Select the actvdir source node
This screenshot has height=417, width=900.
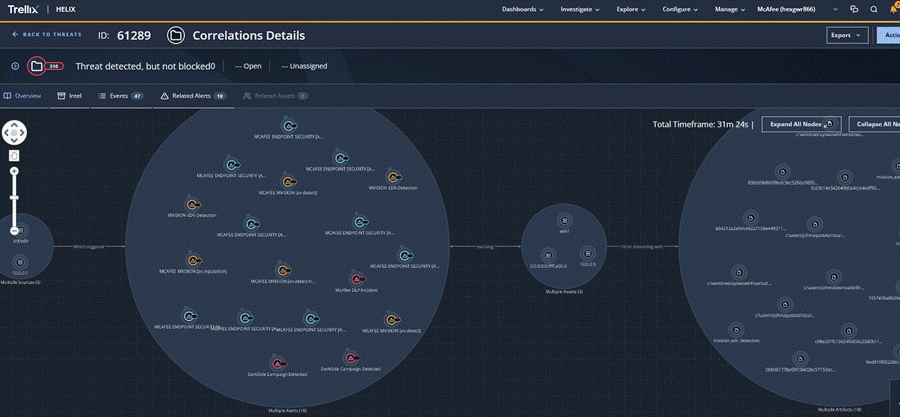[x=20, y=230]
